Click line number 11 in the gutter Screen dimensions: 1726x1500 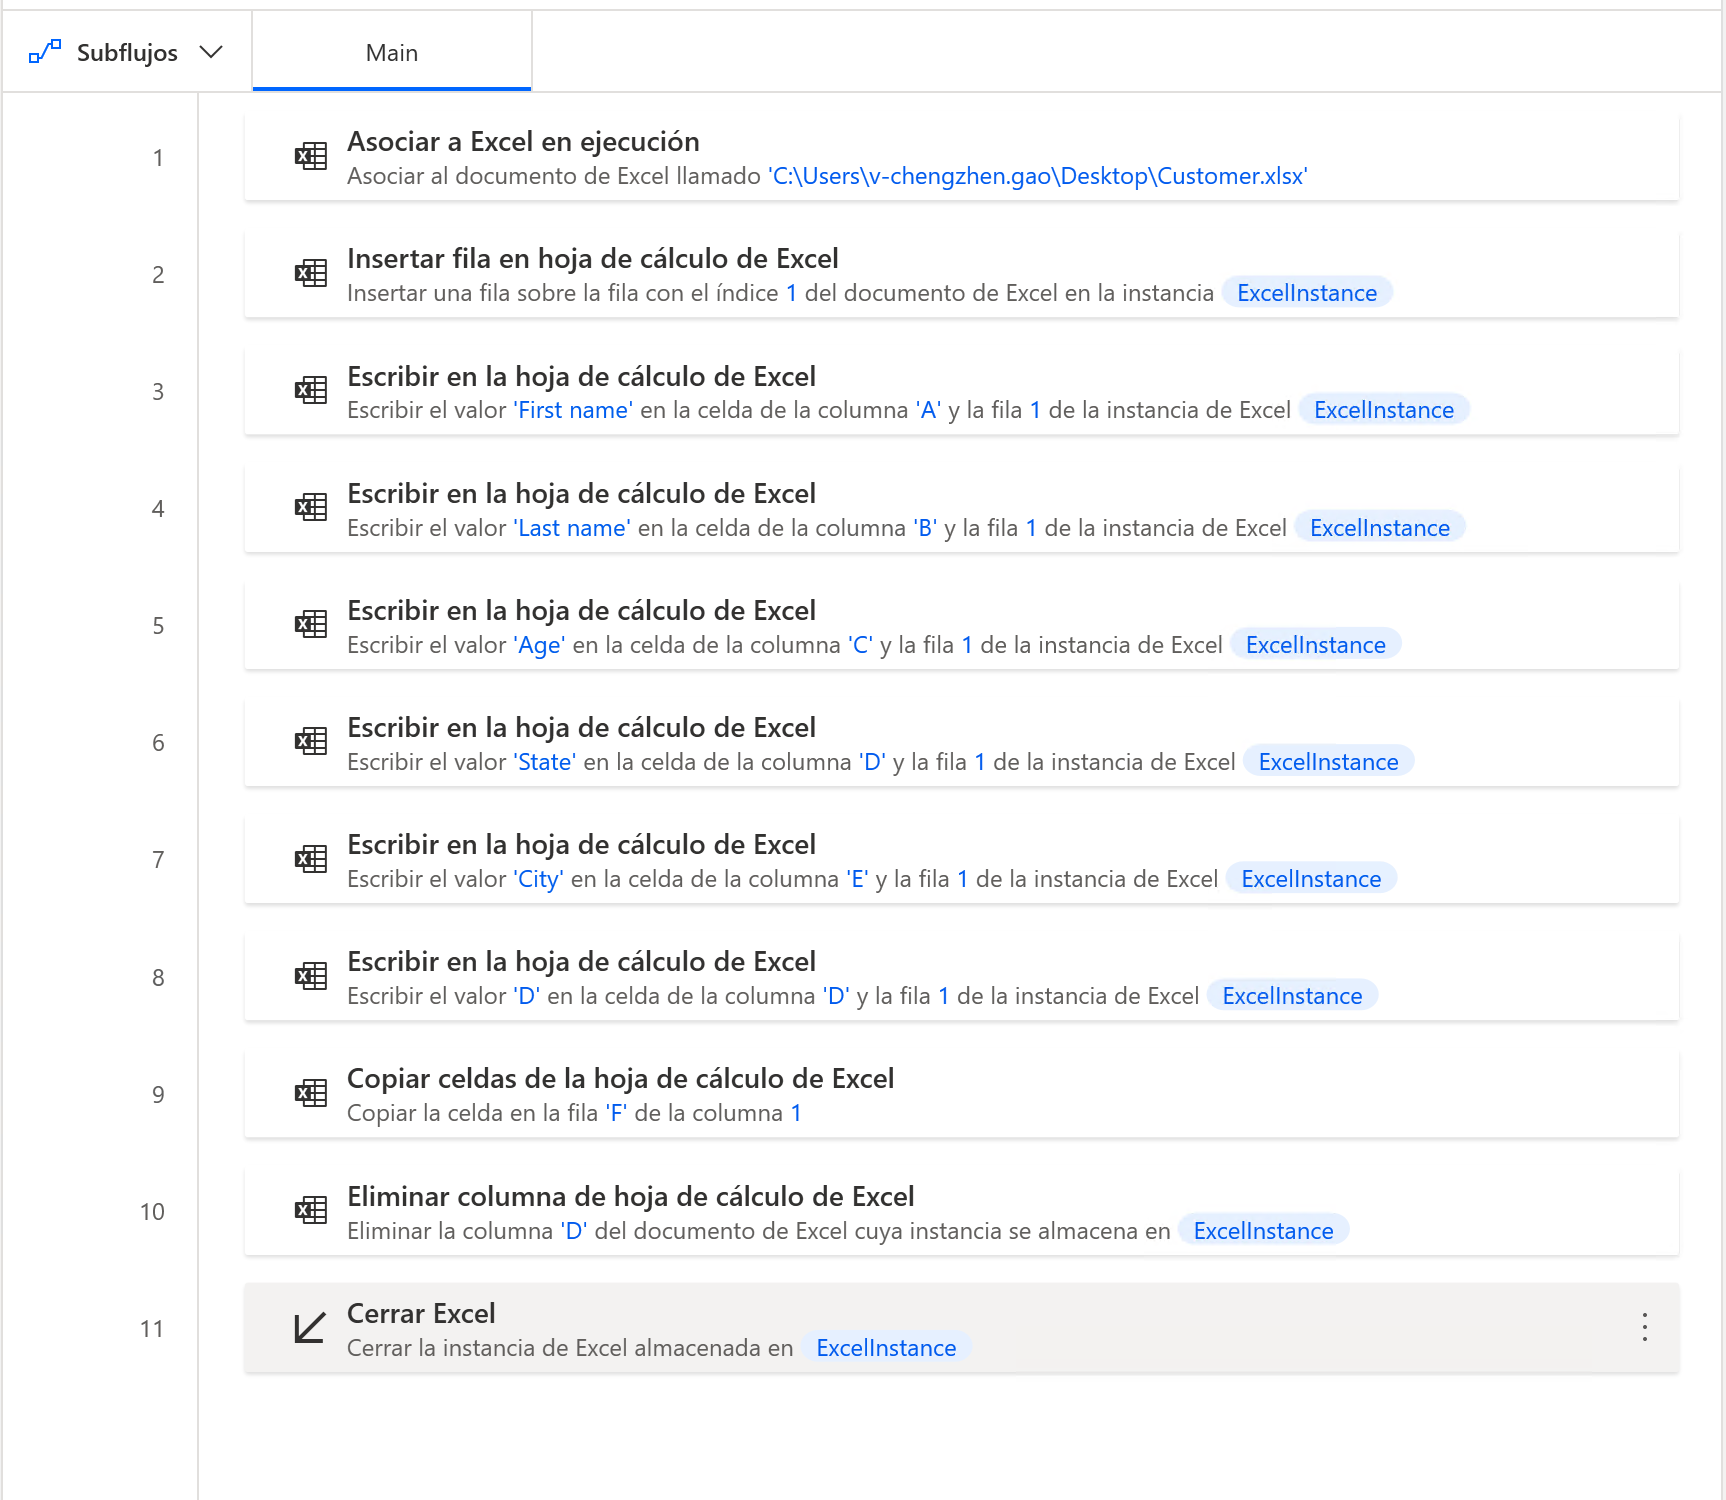pyautogui.click(x=152, y=1329)
